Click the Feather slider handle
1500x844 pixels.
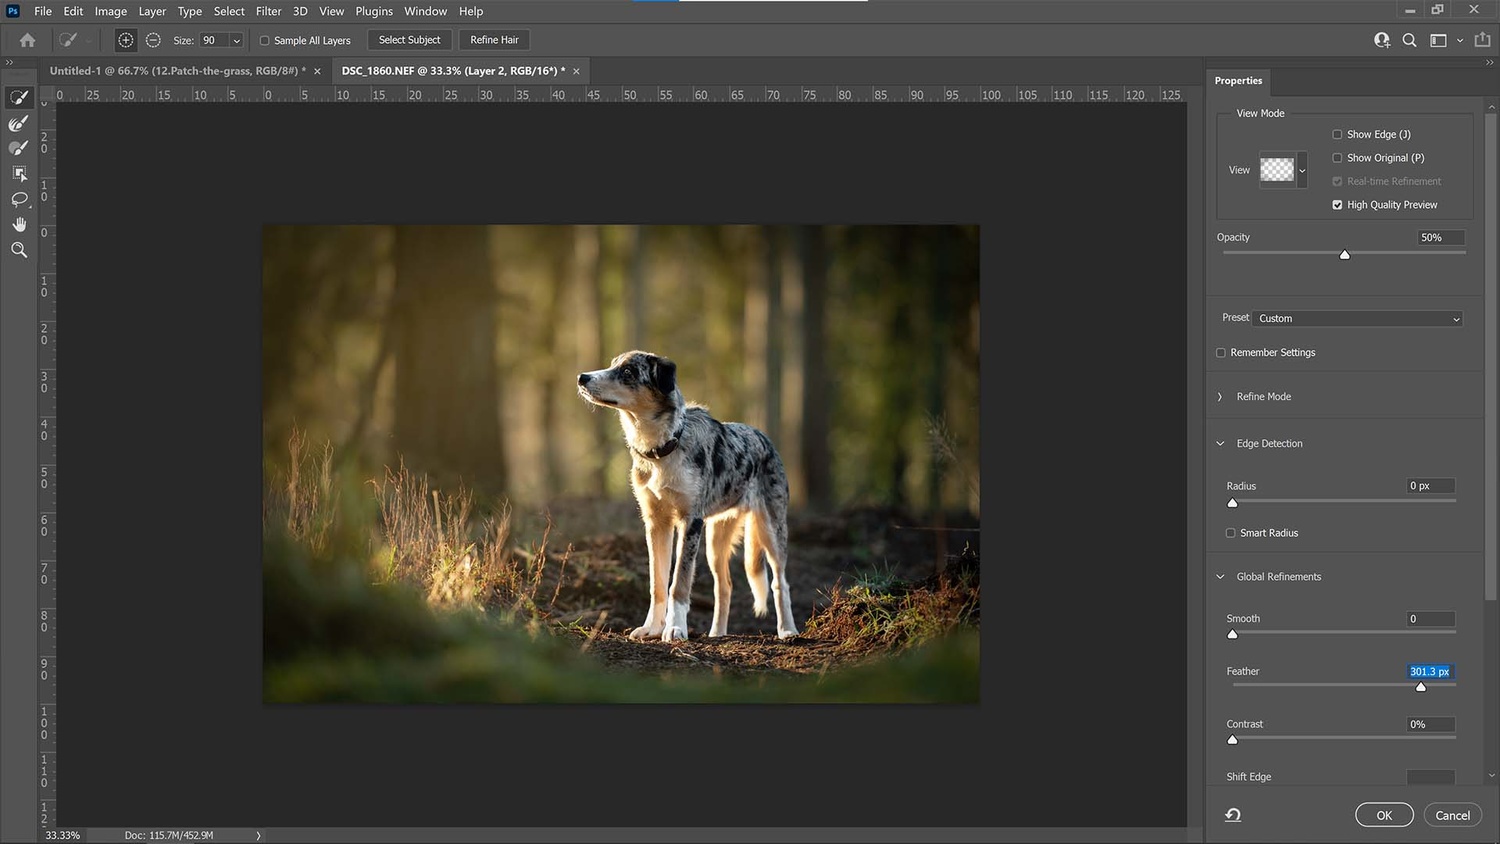coord(1421,687)
